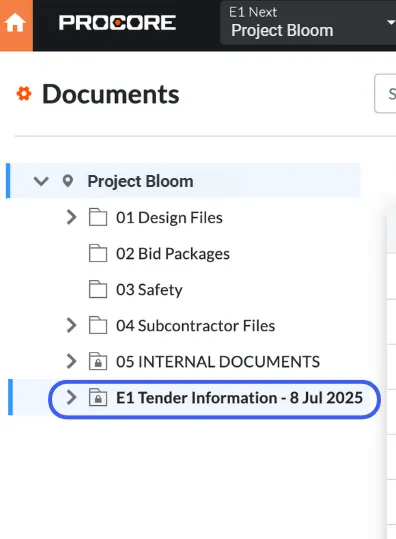Screen dimensions: 396x539
Task: Expand the 04 Subcontractor Files folder
Action: tap(71, 325)
